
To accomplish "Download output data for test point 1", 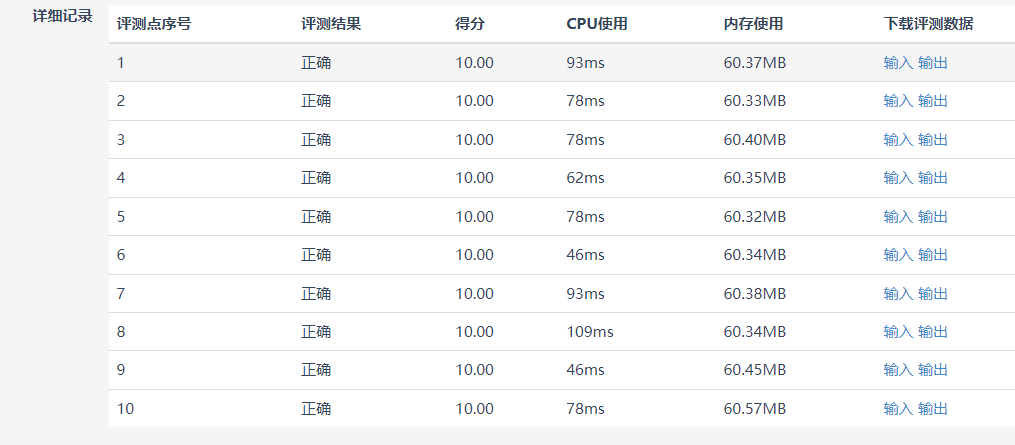I will click(x=933, y=63).
